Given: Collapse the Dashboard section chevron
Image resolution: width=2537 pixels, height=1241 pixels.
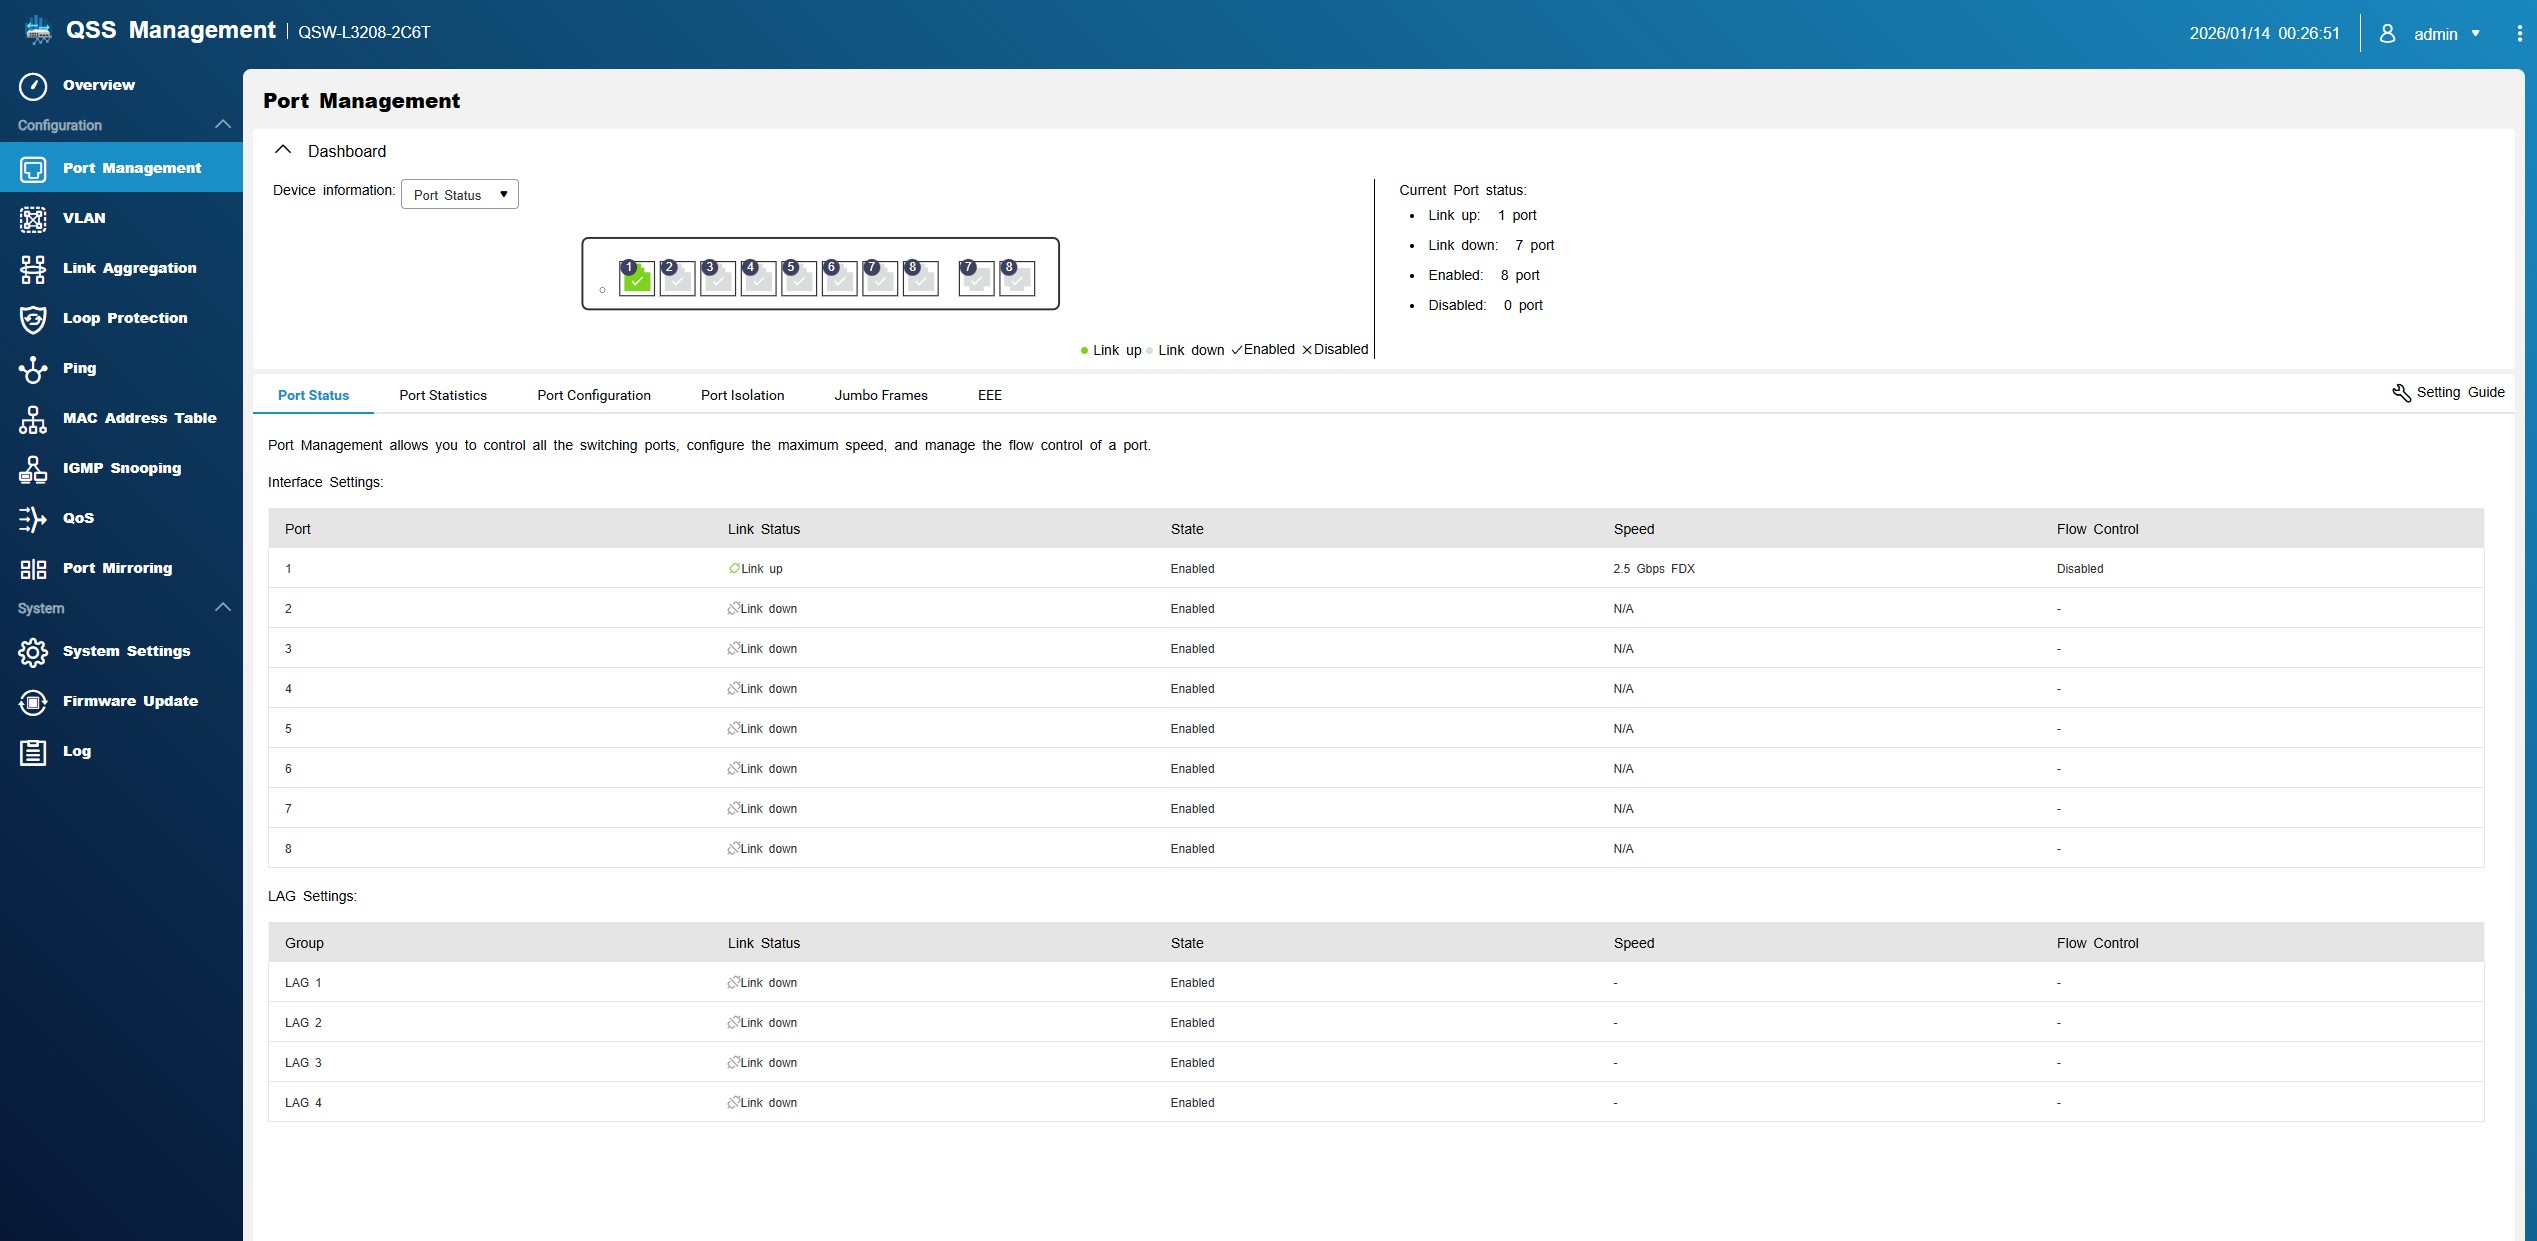Looking at the screenshot, I should coord(283,150).
